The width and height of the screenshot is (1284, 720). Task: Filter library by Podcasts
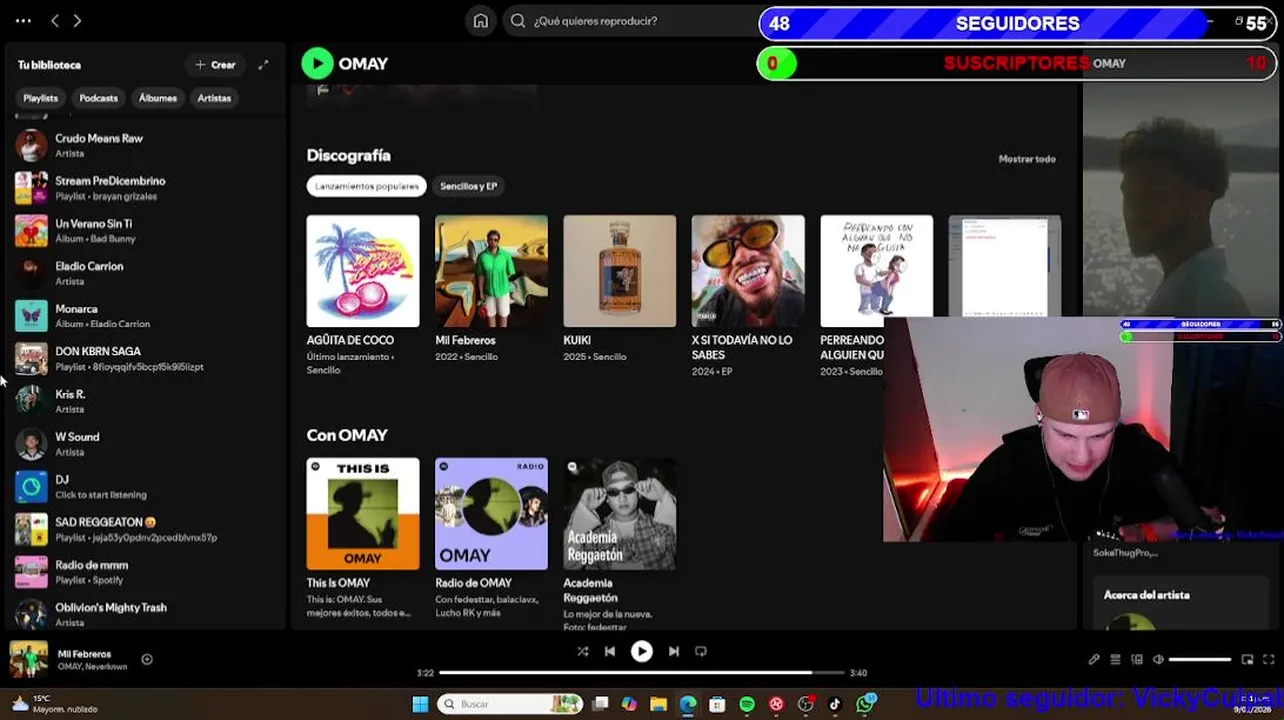pyautogui.click(x=98, y=98)
